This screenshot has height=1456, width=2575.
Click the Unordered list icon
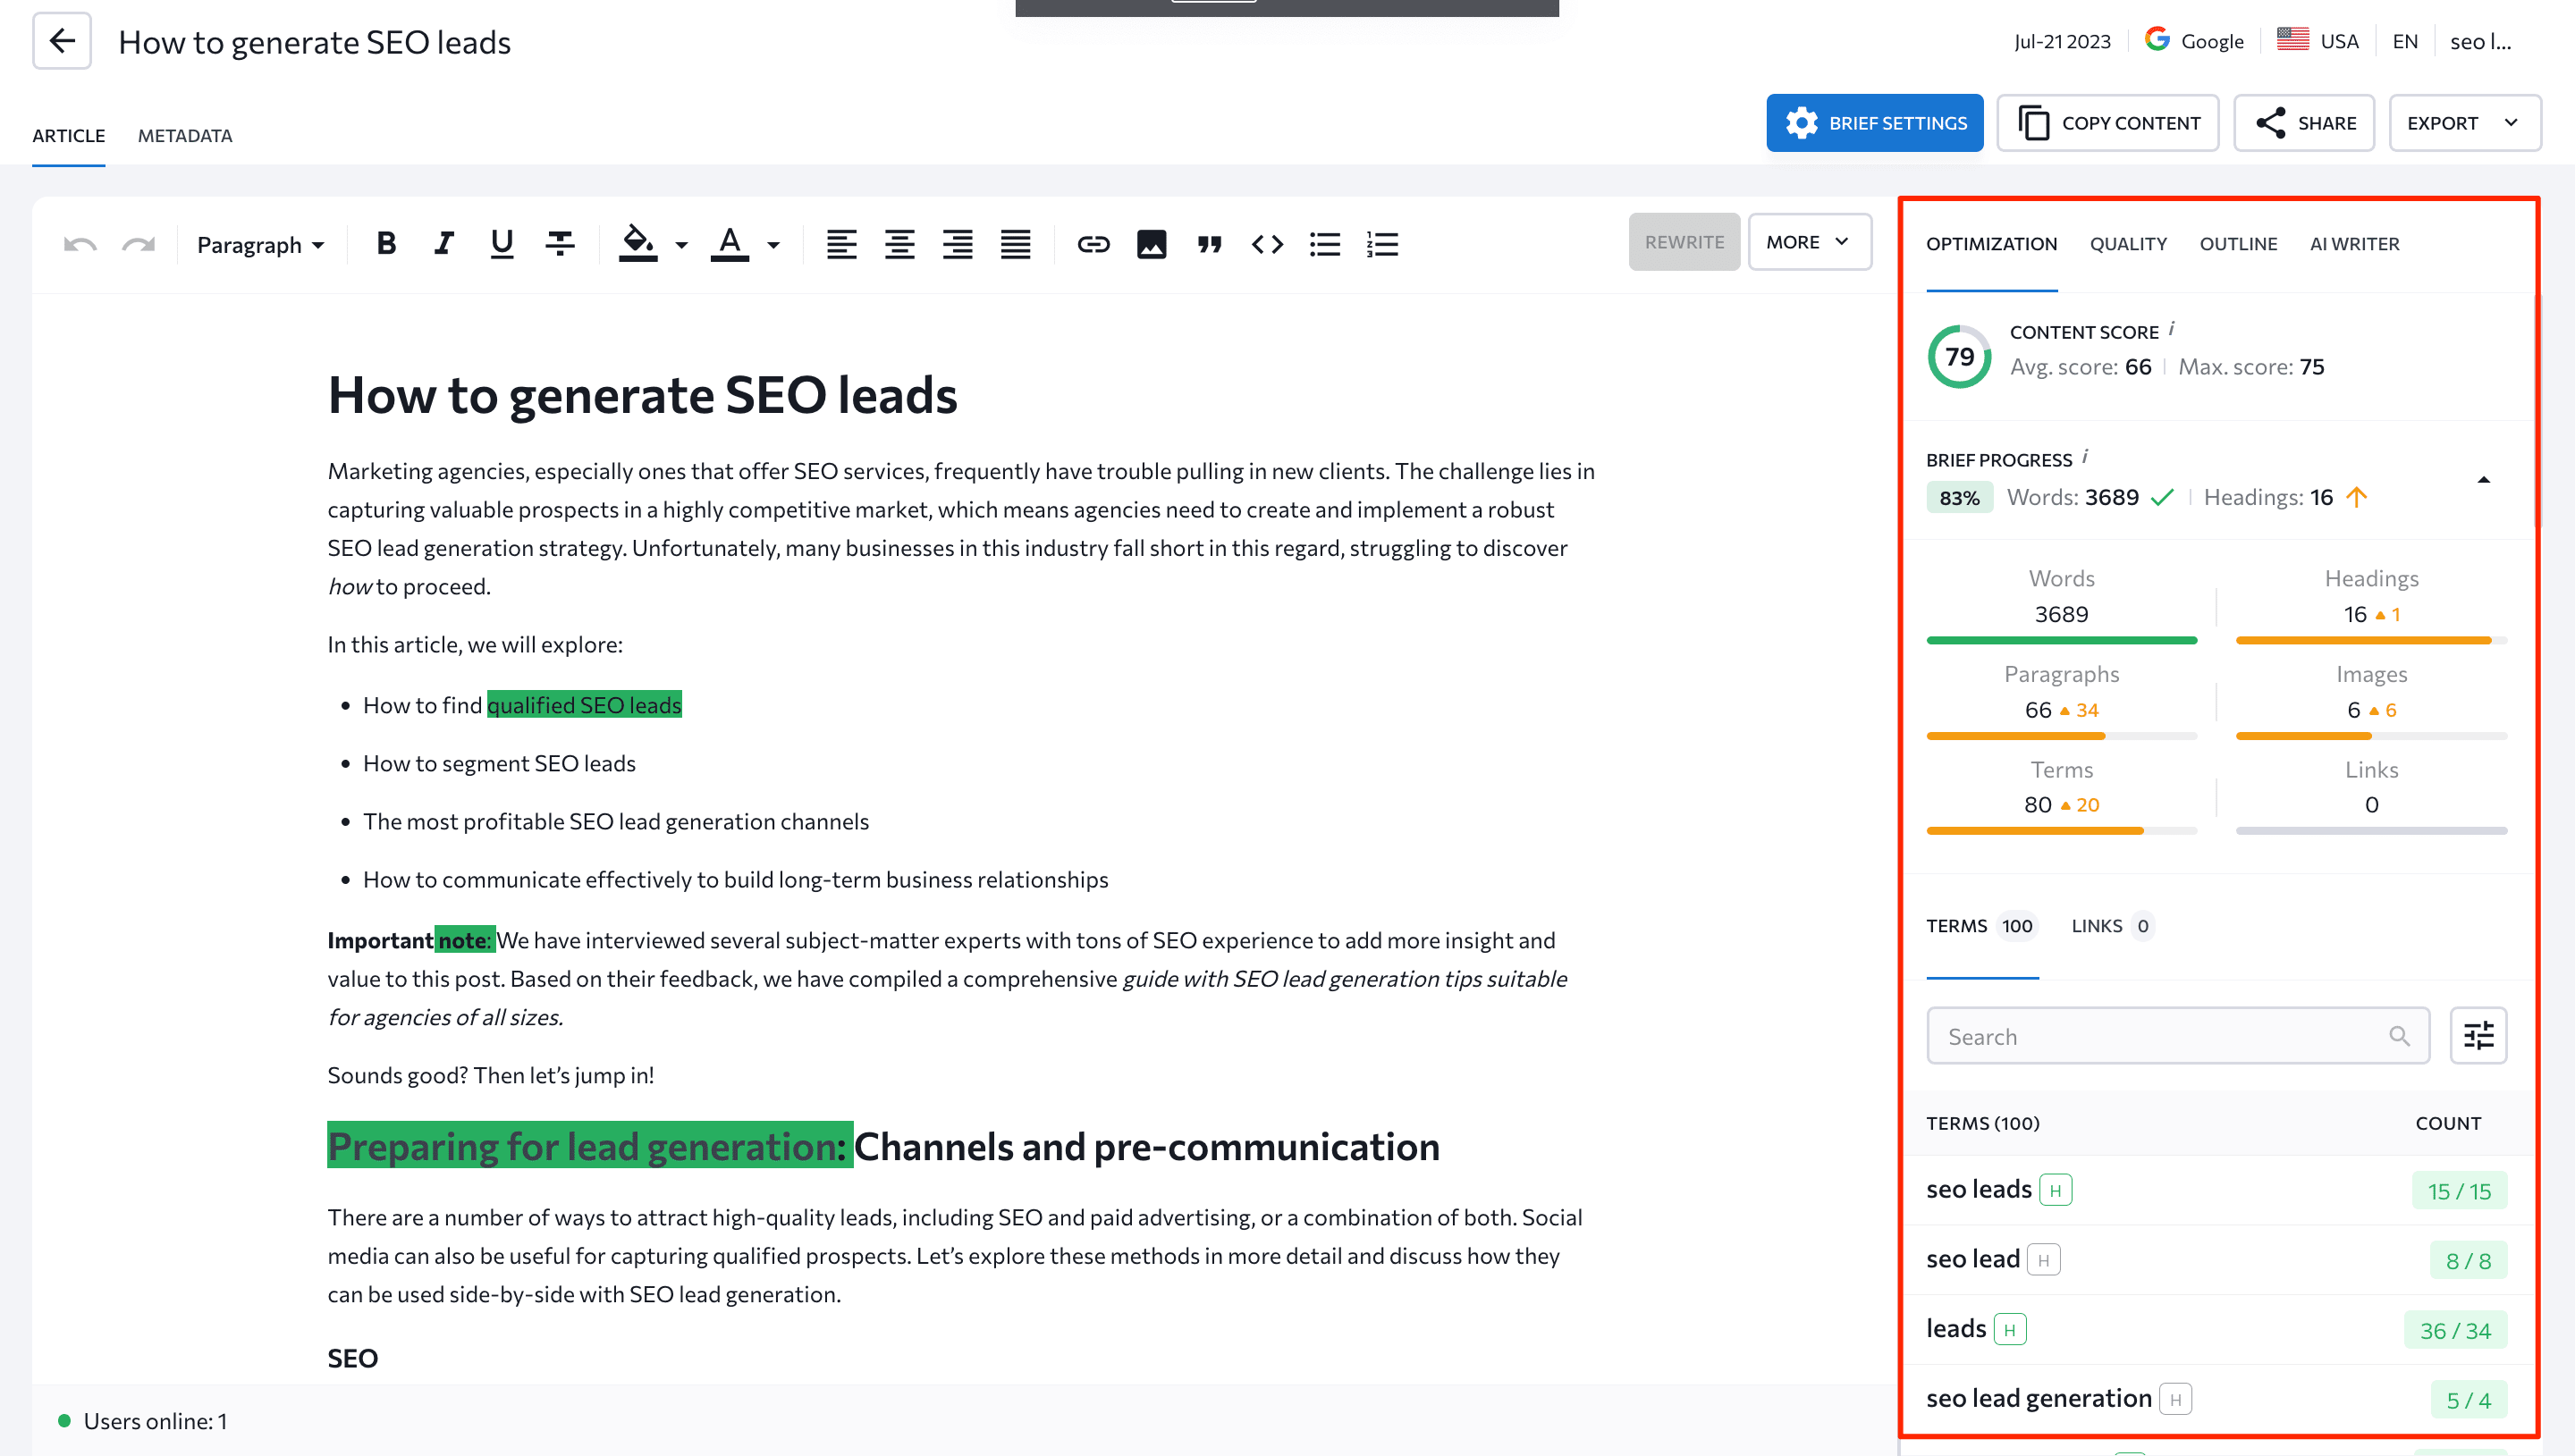pos(1325,242)
